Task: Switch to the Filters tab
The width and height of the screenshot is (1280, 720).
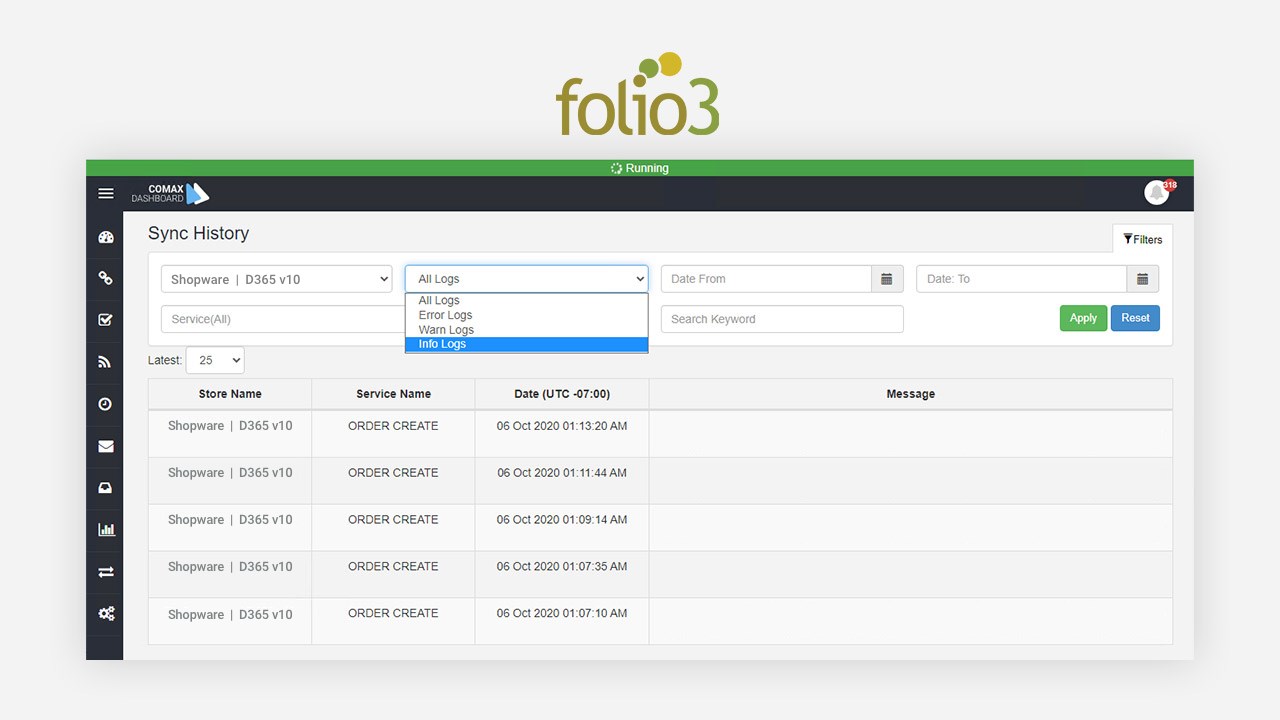Action: tap(1143, 239)
